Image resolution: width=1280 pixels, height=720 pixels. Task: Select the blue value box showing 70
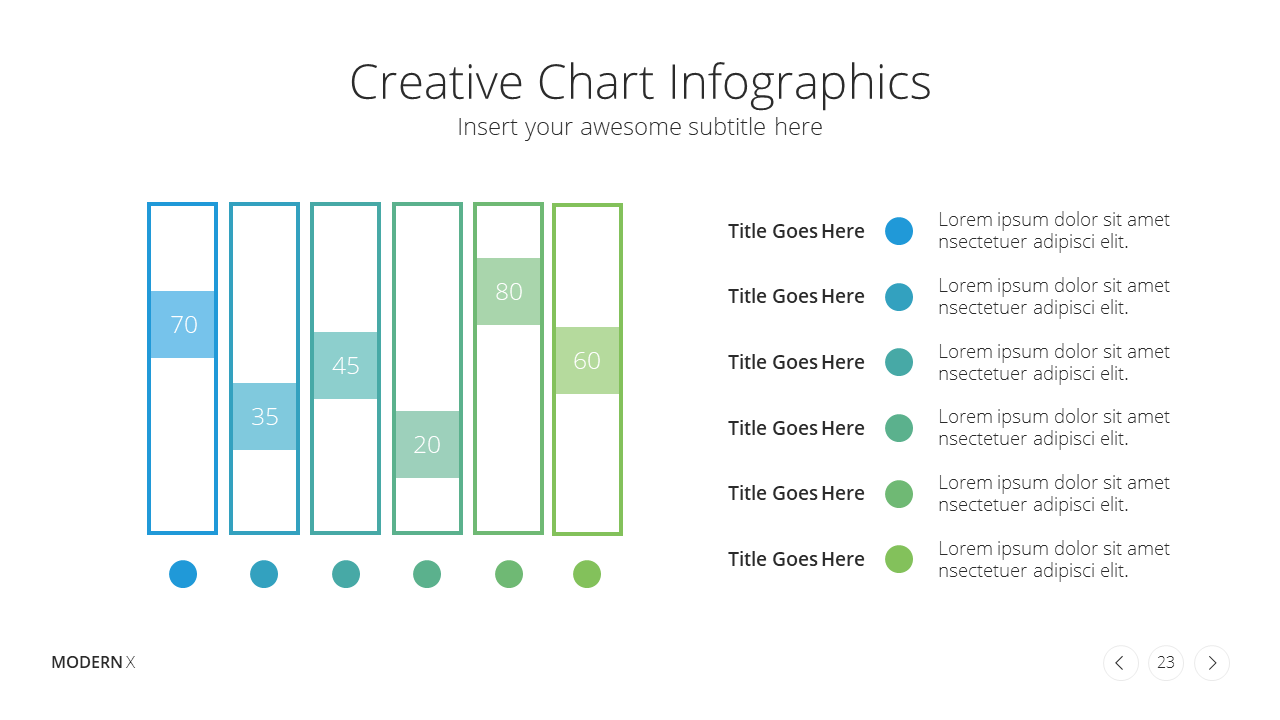[183, 324]
